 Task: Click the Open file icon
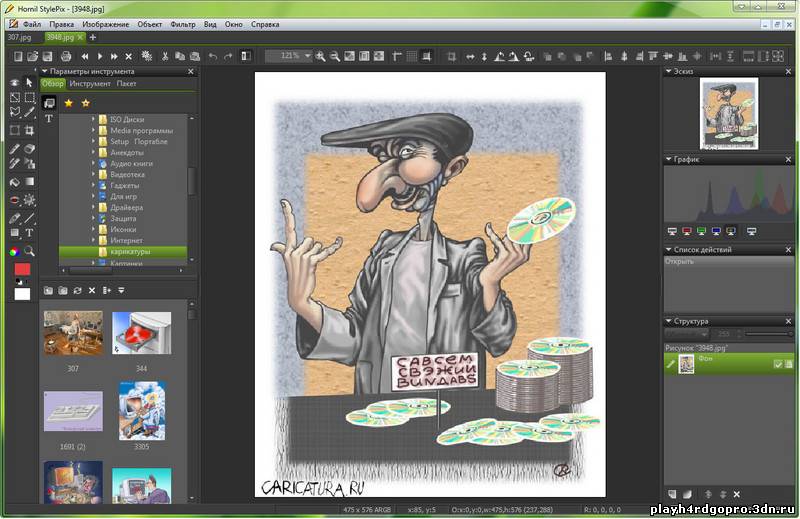pos(33,56)
